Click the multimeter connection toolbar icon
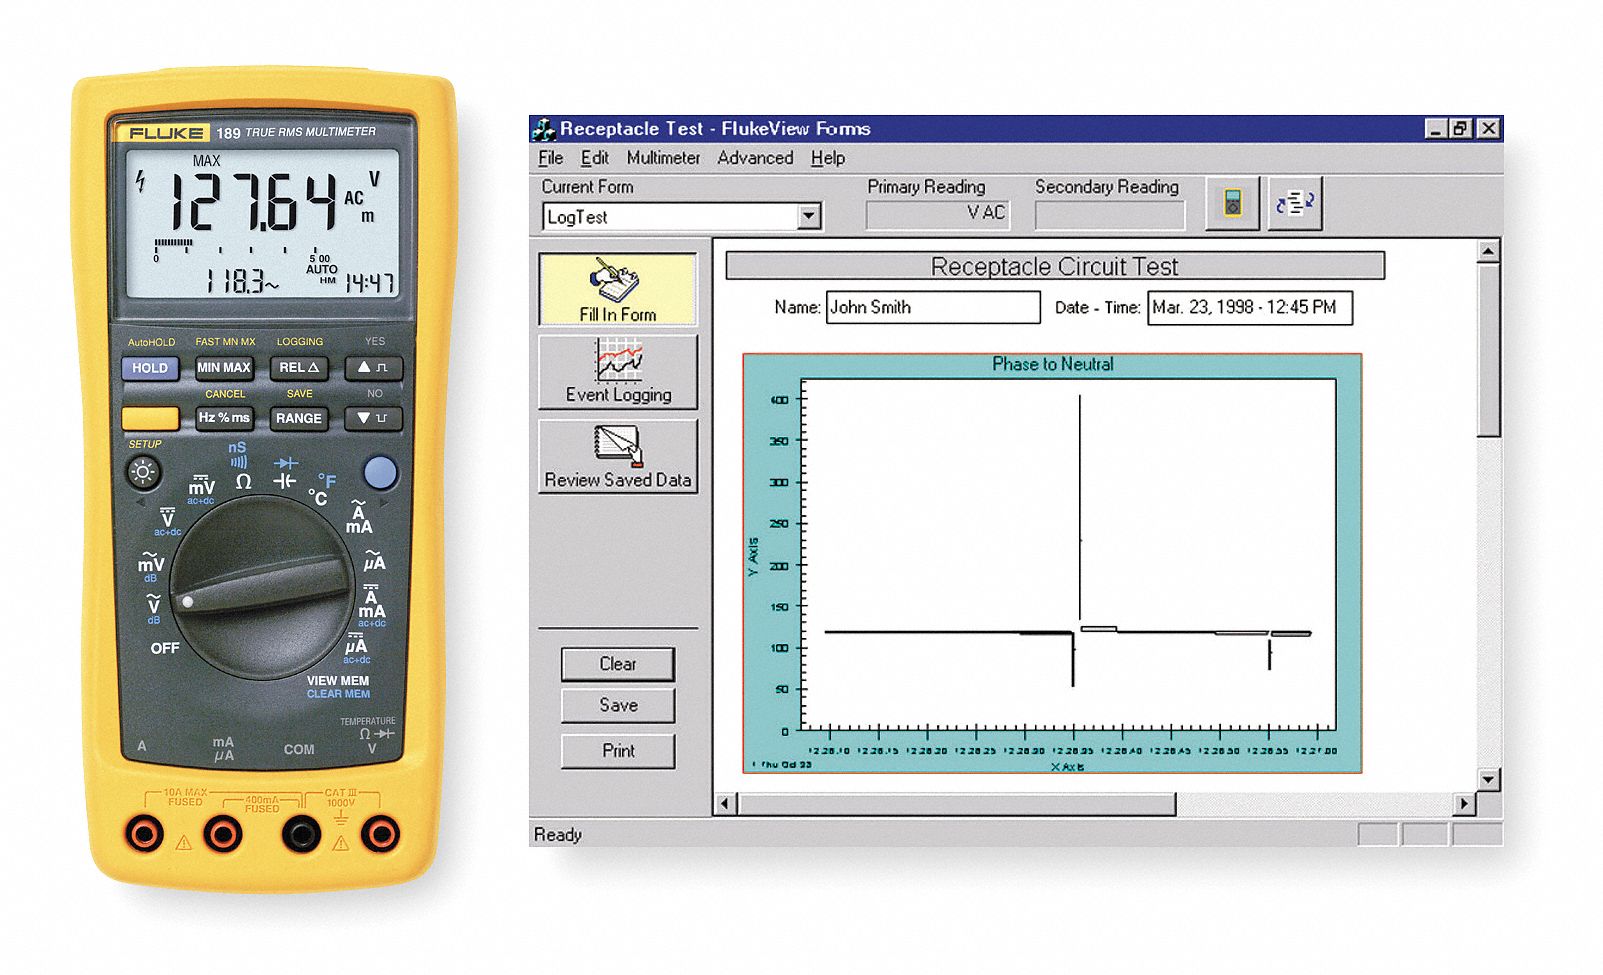The width and height of the screenshot is (1603, 975). 1235,205
